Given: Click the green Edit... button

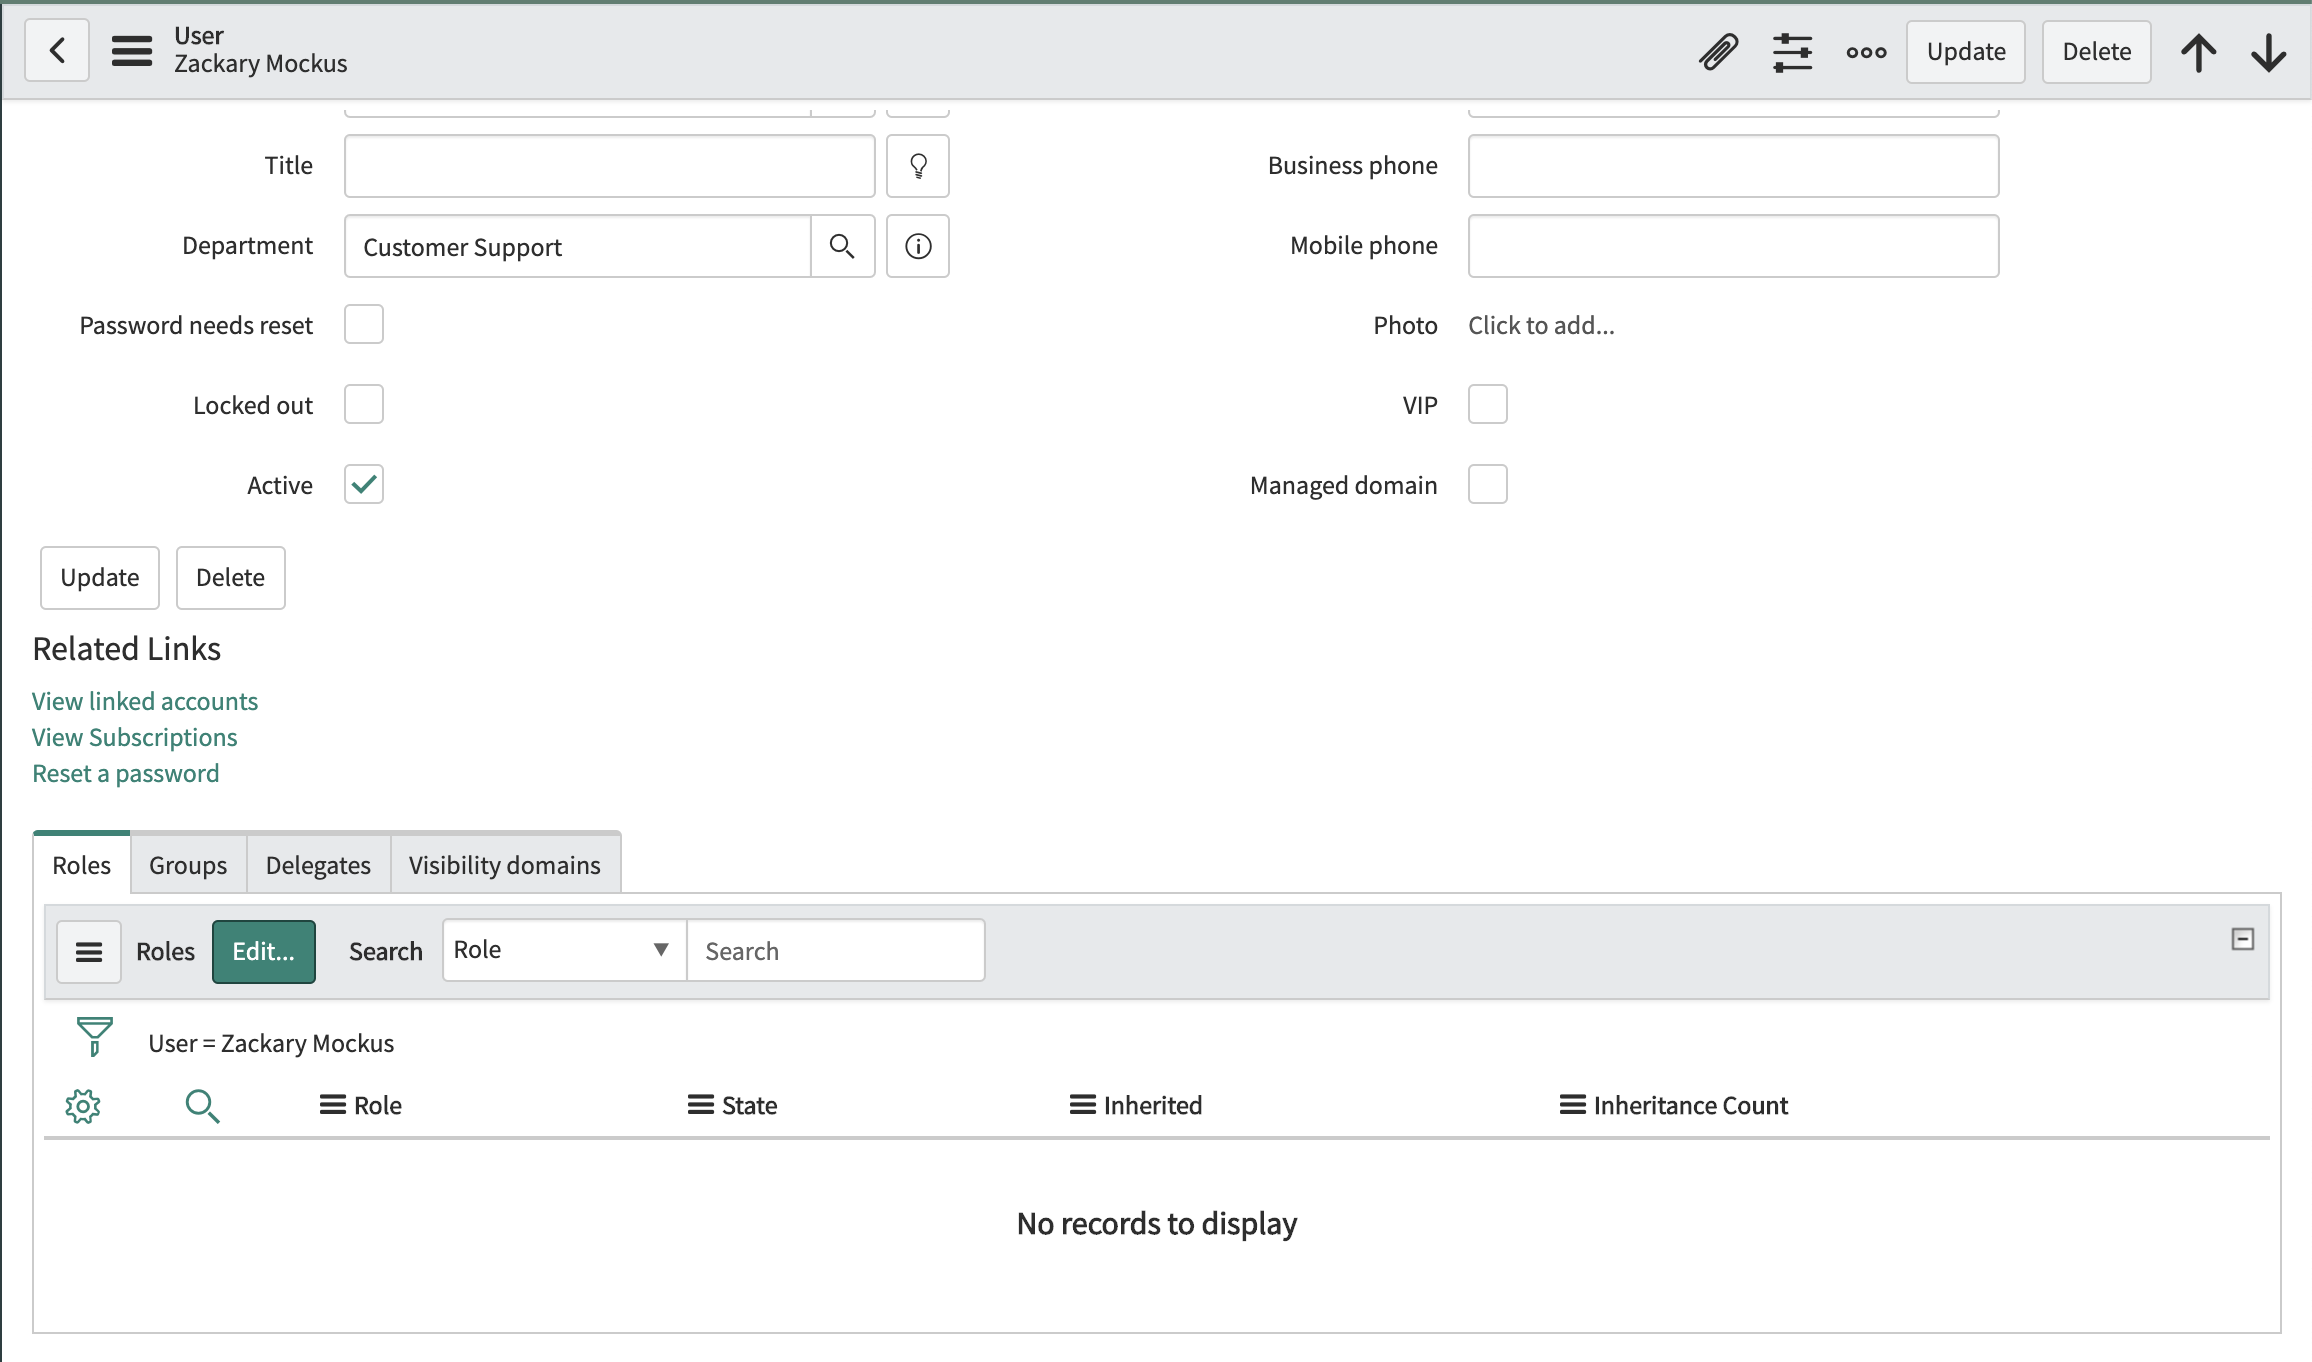Looking at the screenshot, I should [x=263, y=951].
